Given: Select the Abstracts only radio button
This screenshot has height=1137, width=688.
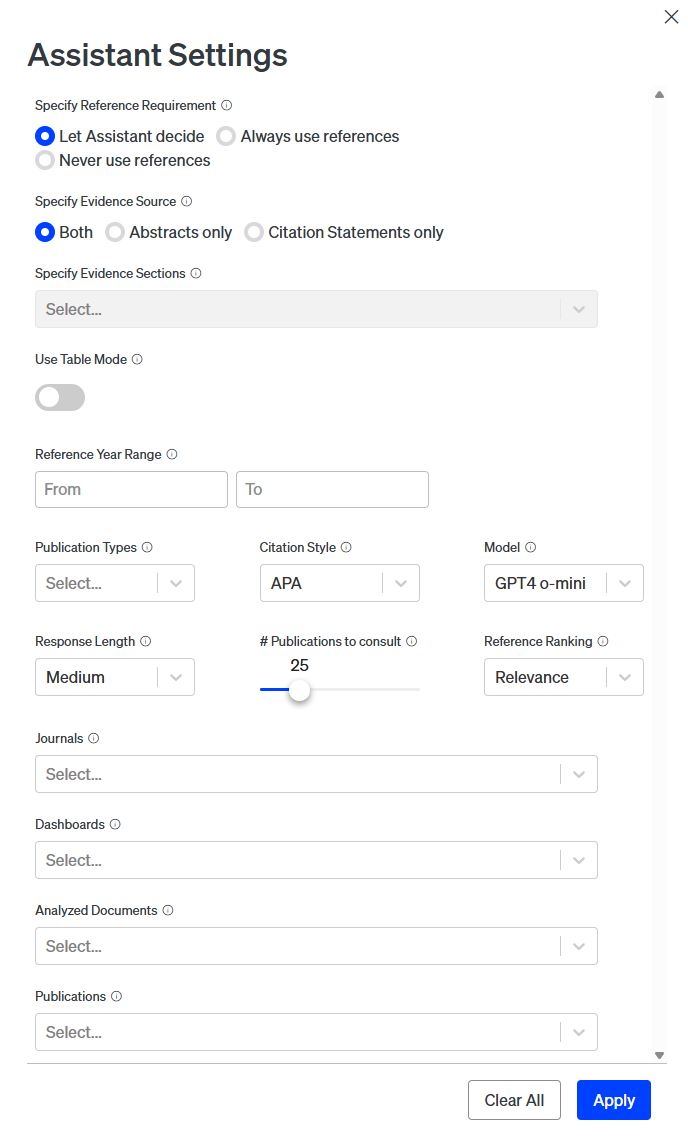Looking at the screenshot, I should (x=115, y=232).
